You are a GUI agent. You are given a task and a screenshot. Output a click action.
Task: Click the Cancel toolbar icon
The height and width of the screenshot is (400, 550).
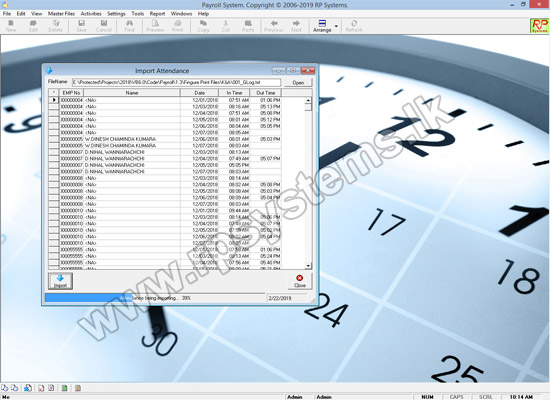click(104, 26)
